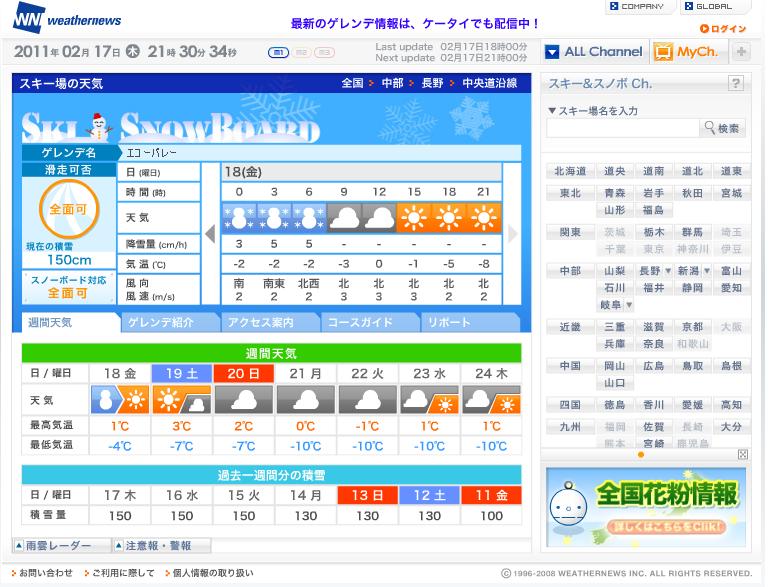Select 栃木 prefecture button
Image resolution: width=770 pixels, height=587 pixels.
654,232
